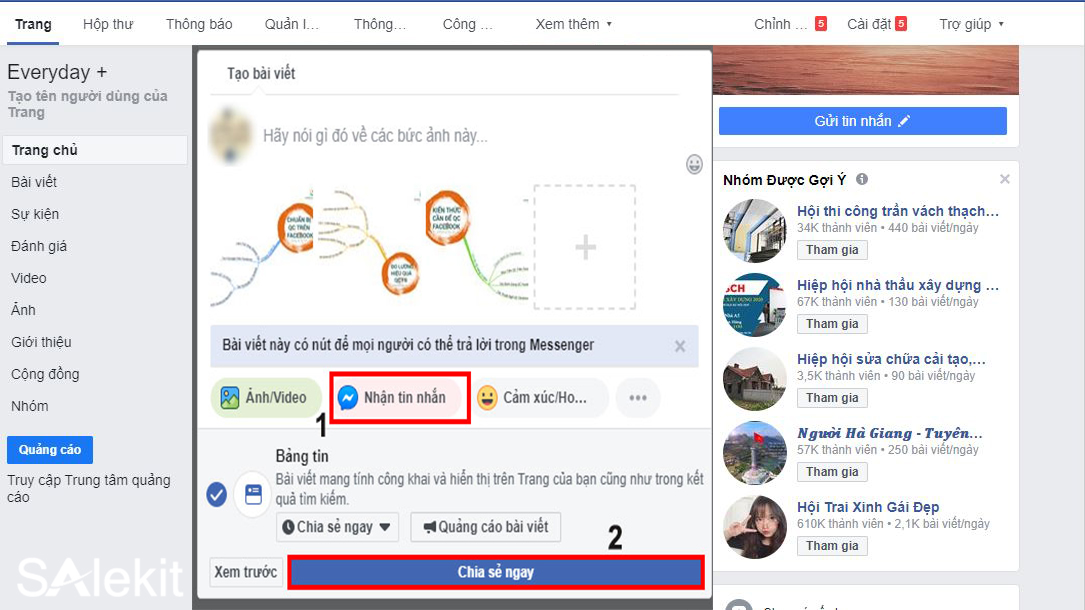This screenshot has width=1085, height=610.
Task: Expand the Xem thêm navigation dropdown
Action: [x=572, y=24]
